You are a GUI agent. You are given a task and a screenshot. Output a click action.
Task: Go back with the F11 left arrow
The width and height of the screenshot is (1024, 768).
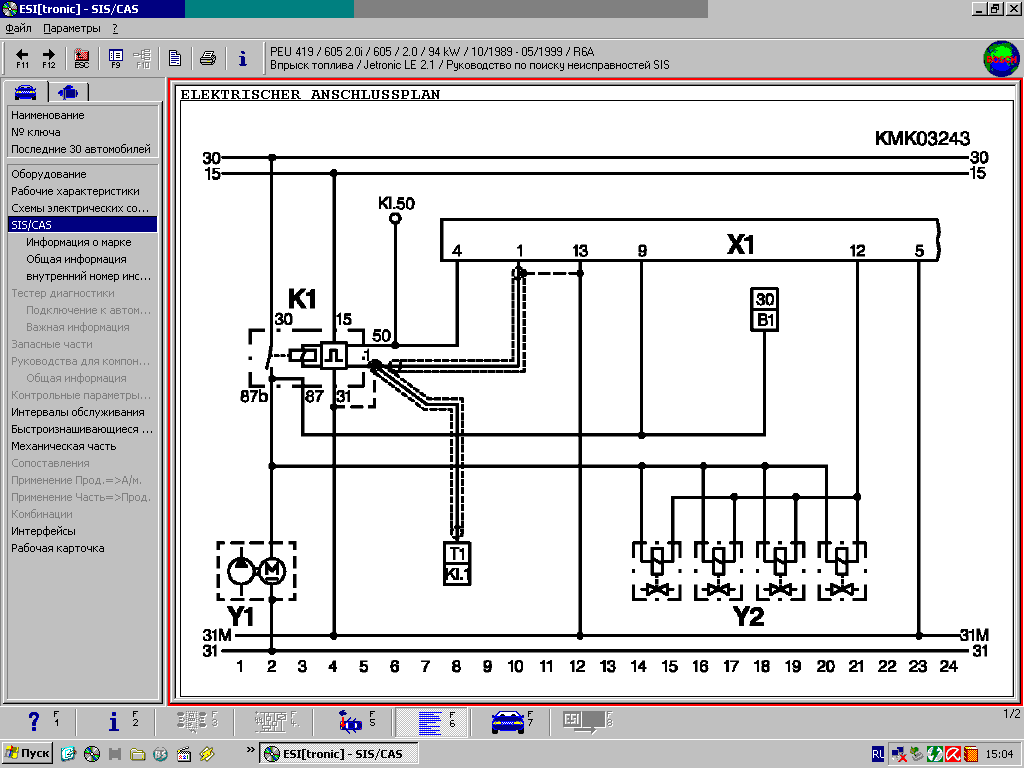coord(22,57)
